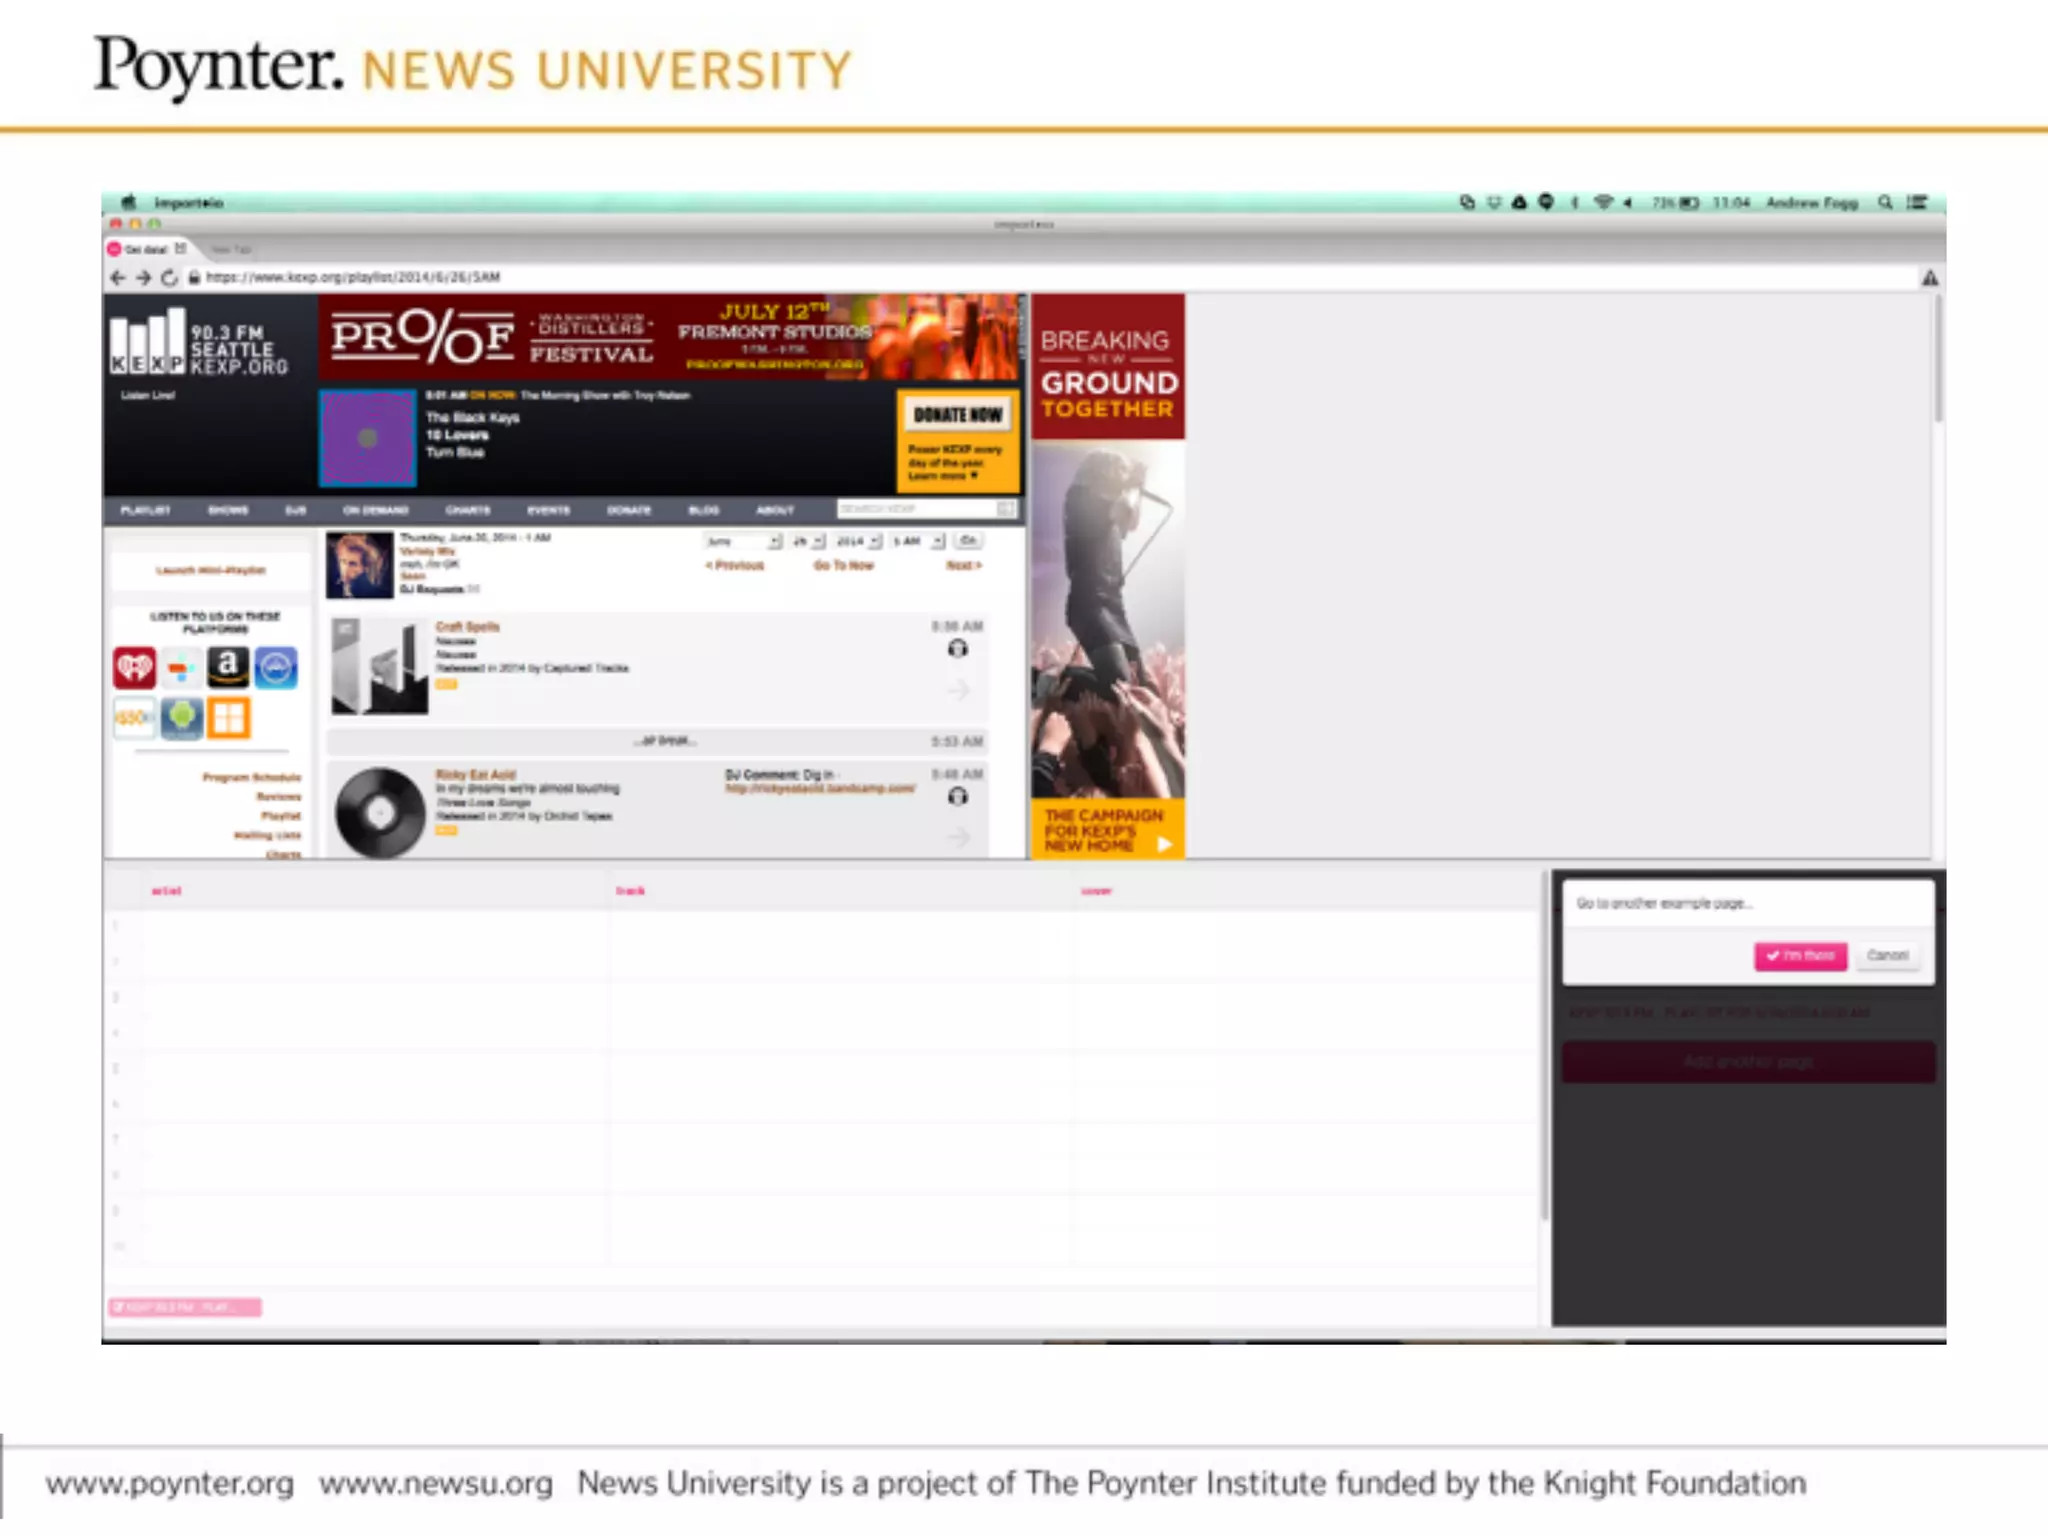Click the vinyl record thumbnail for Ricky Eat Acid
This screenshot has height=1536, width=2048.
coord(380,812)
